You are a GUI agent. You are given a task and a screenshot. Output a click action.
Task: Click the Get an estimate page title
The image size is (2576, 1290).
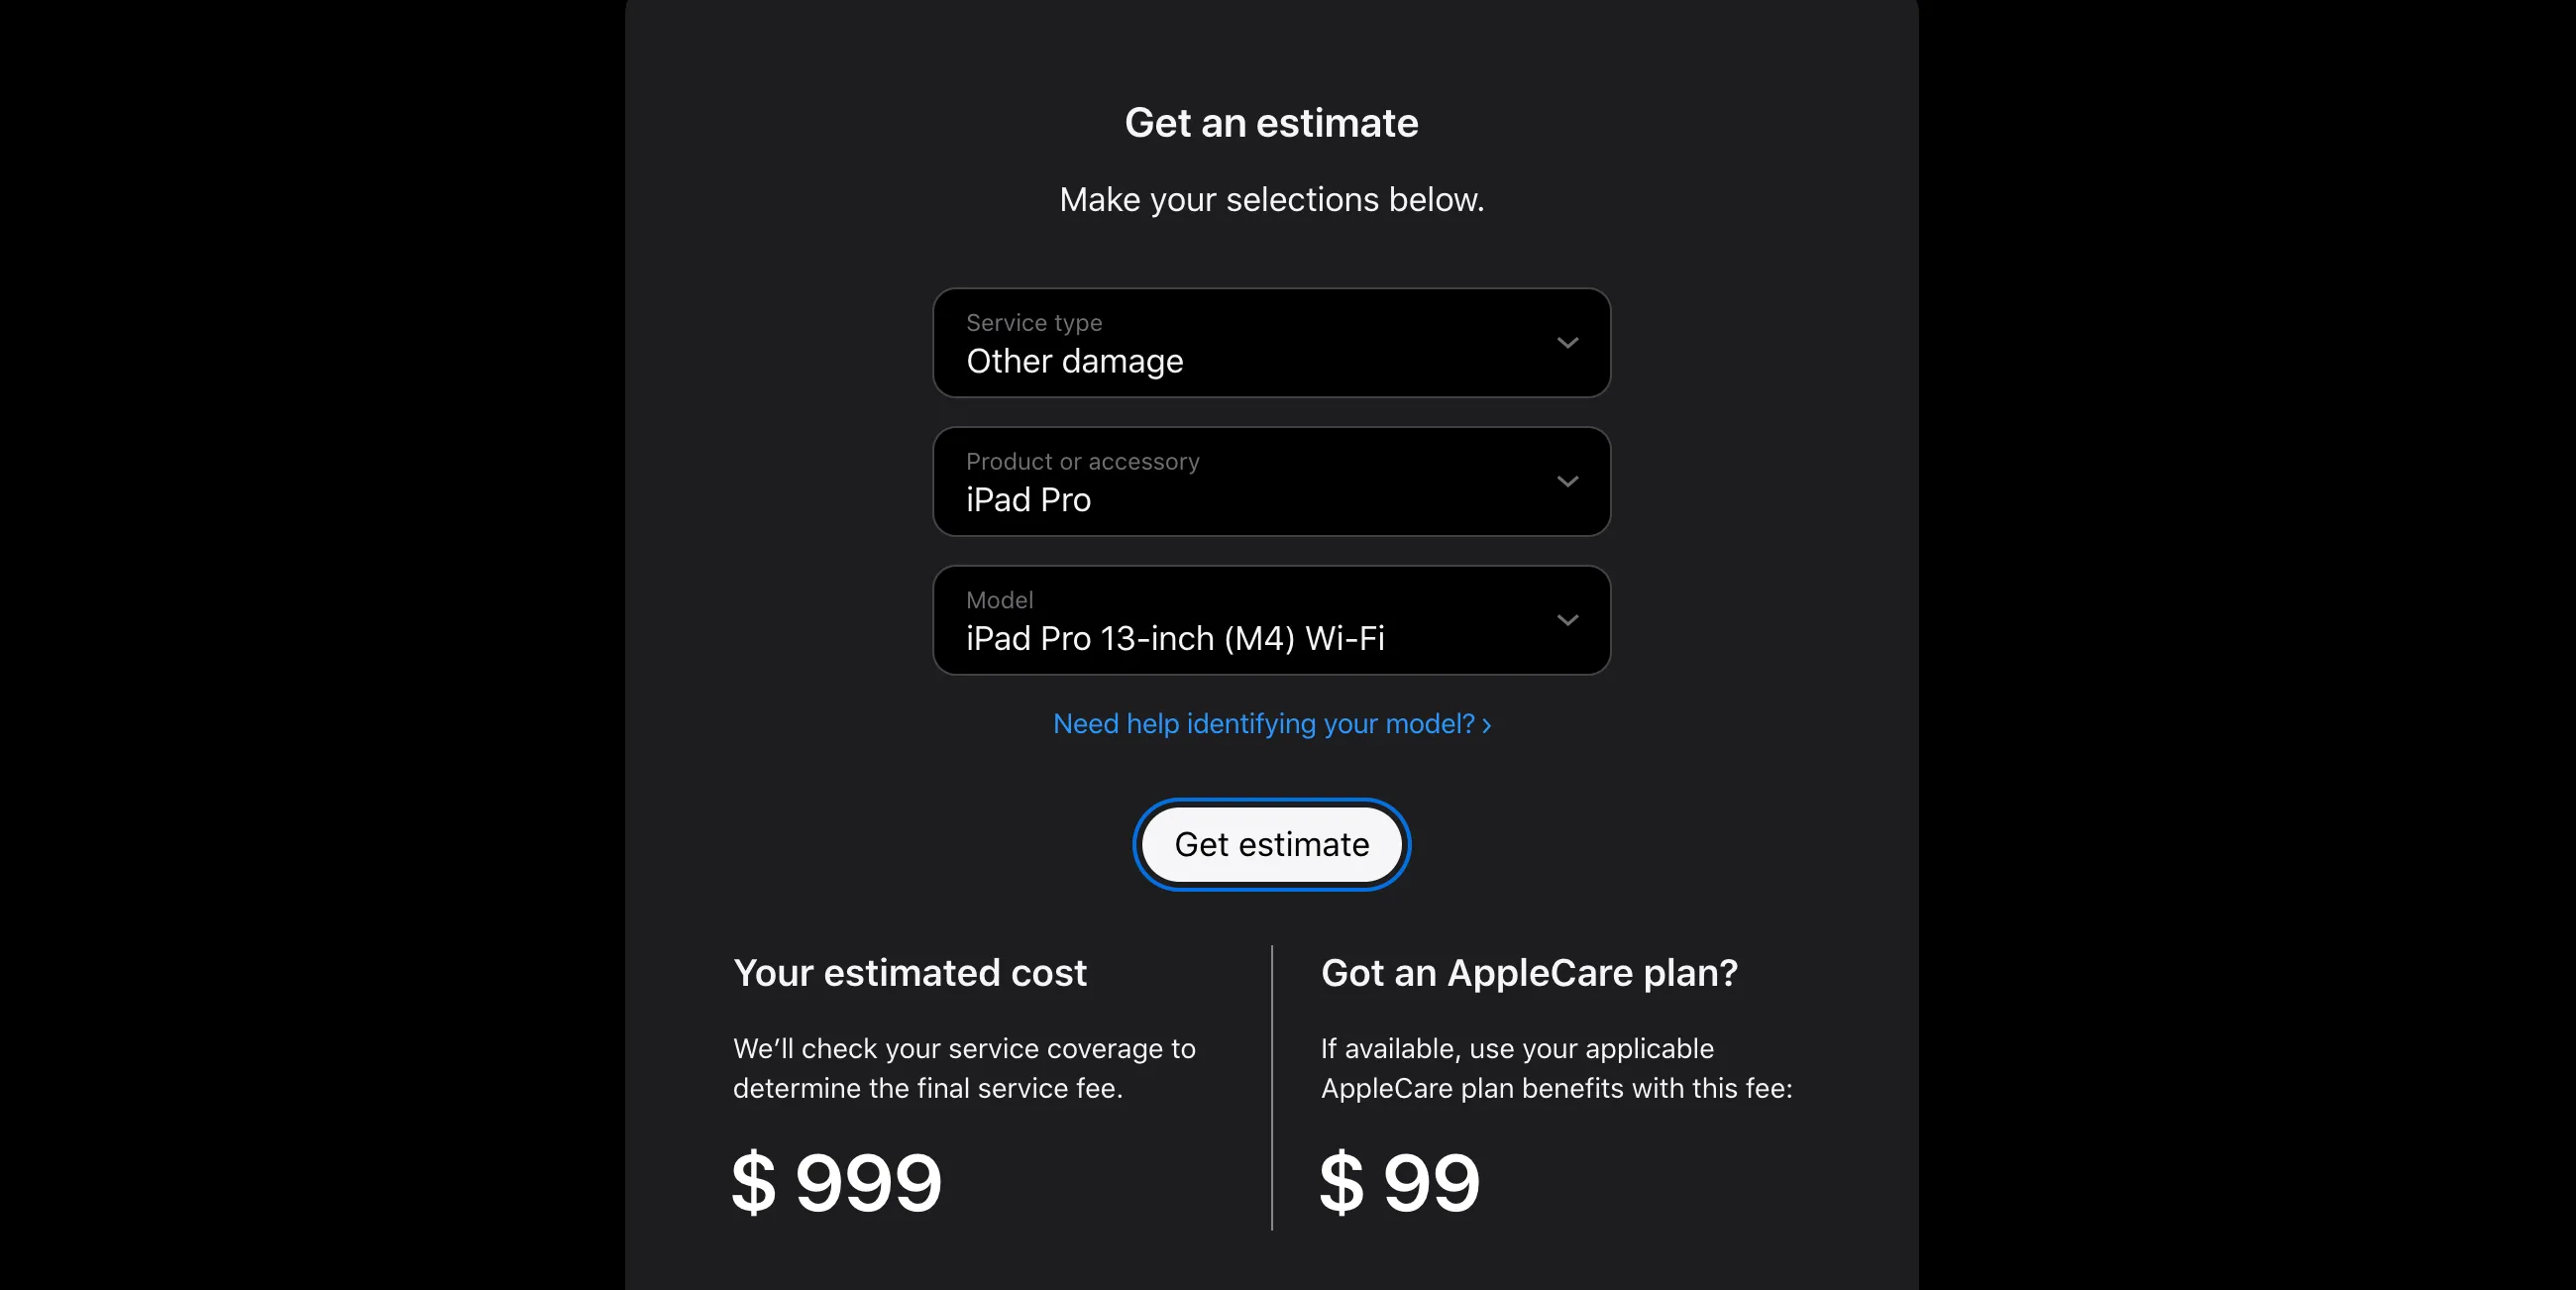pos(1271,122)
